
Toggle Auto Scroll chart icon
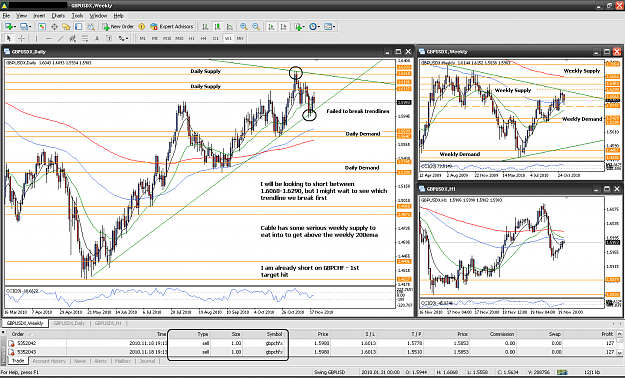coord(271,27)
